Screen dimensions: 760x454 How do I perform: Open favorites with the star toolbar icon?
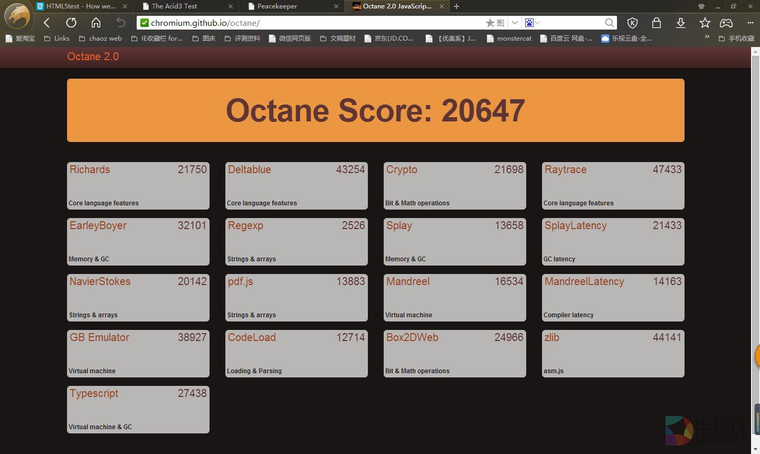tap(704, 22)
